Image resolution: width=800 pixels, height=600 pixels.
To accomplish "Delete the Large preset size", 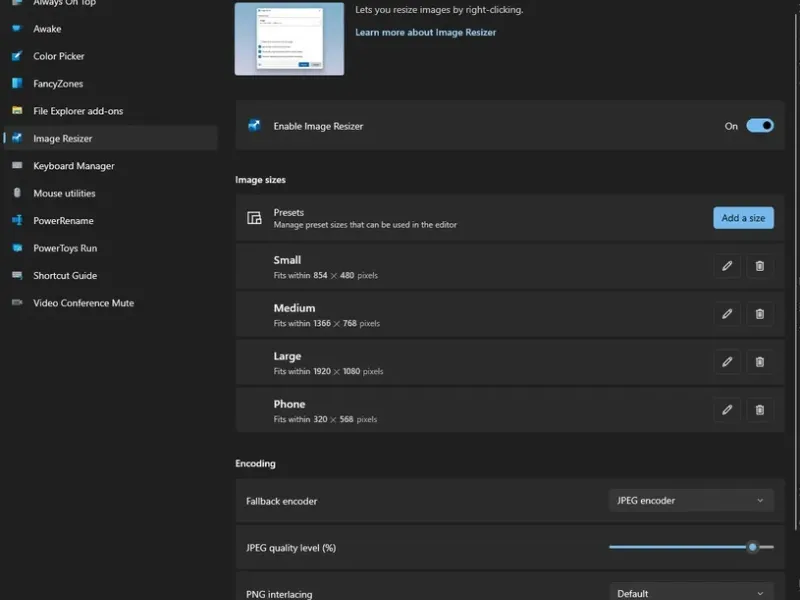I will tap(760, 362).
